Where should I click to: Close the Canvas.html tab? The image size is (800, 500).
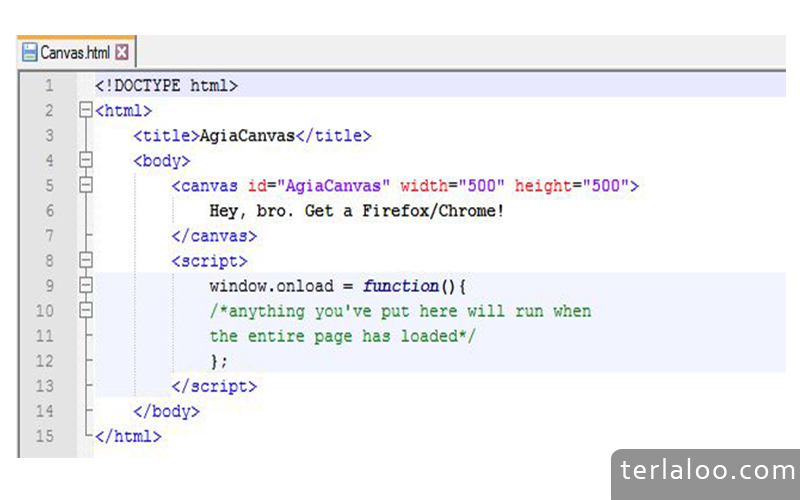(122, 52)
